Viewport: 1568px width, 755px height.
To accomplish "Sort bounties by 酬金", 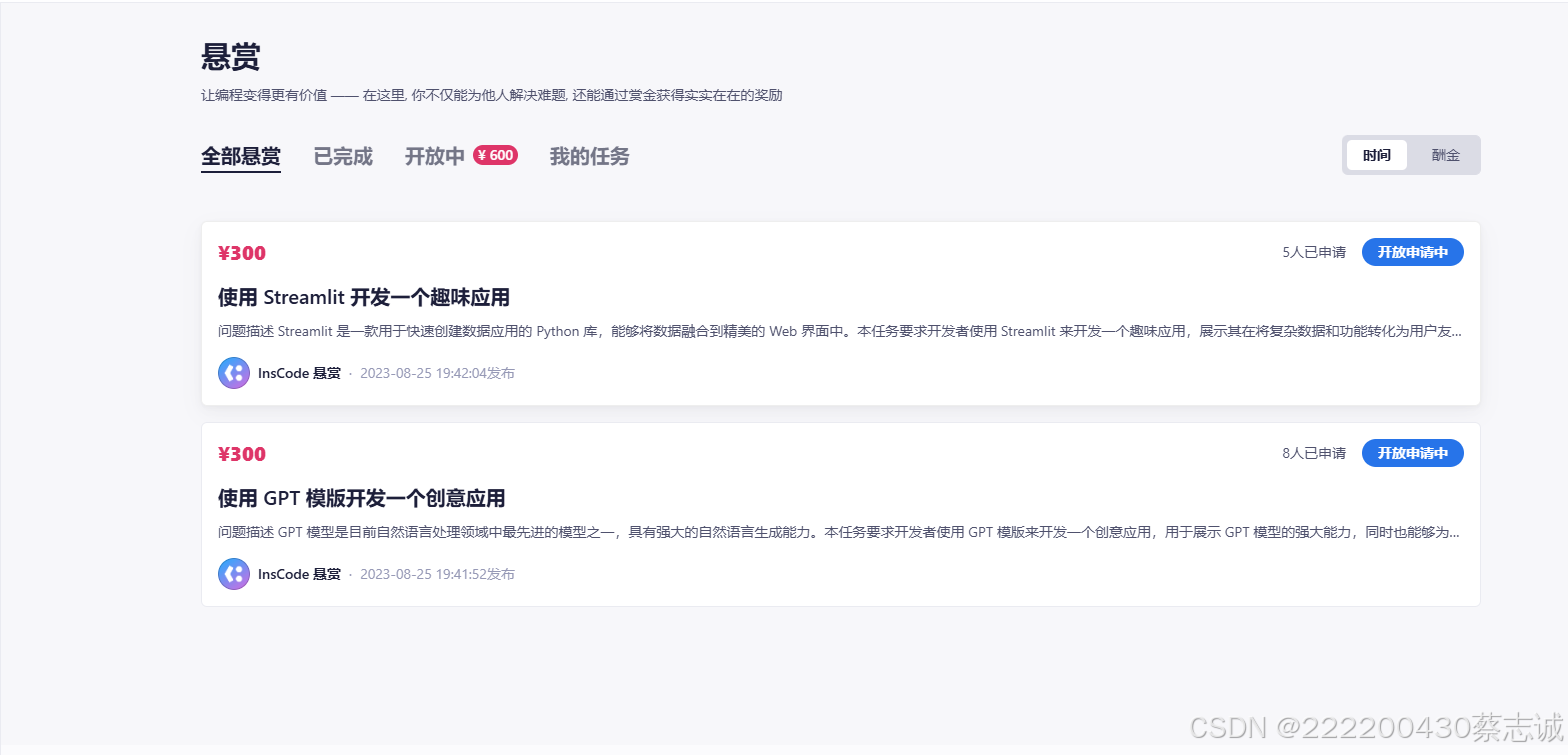I will click(x=1445, y=155).
